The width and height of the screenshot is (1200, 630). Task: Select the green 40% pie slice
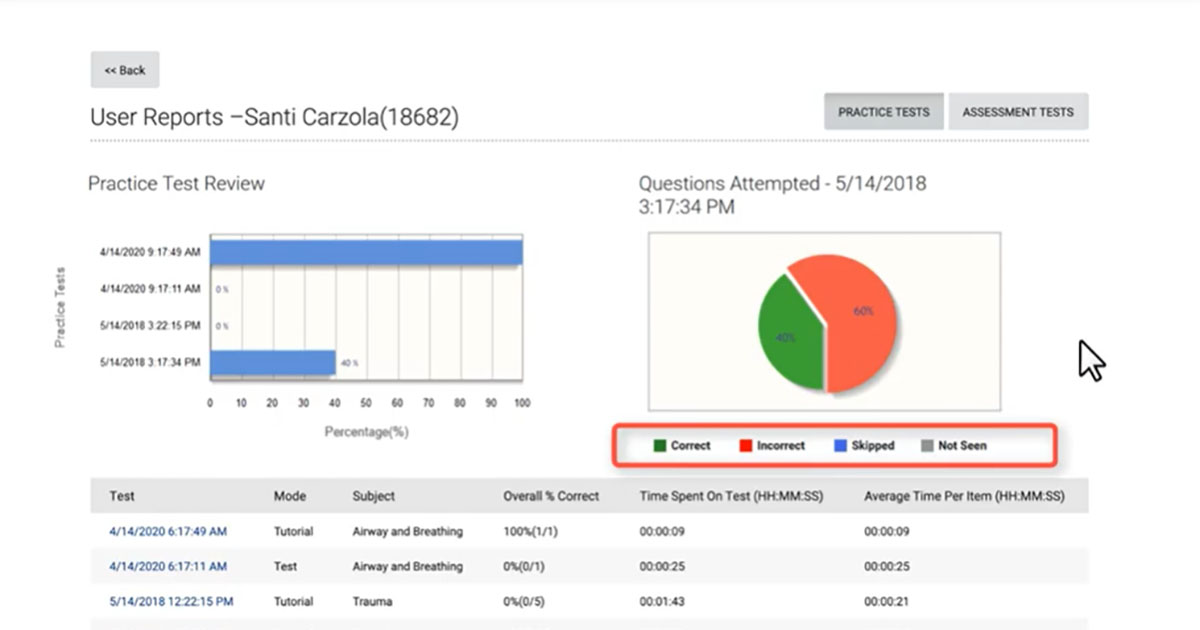pyautogui.click(x=787, y=335)
